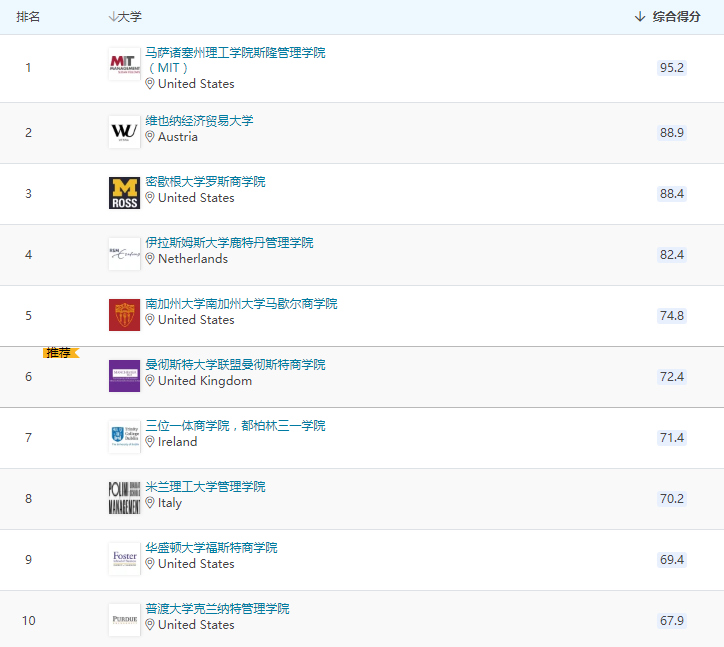Viewport: 724px width, 647px height.
Task: Open the RSM Erasmus logo
Action: coord(124,254)
